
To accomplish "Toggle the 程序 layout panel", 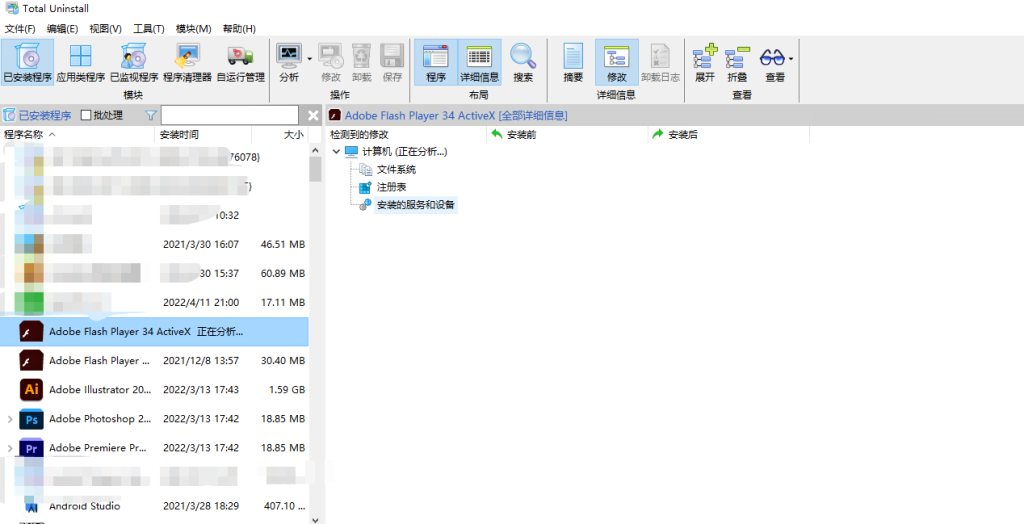I will [436, 63].
